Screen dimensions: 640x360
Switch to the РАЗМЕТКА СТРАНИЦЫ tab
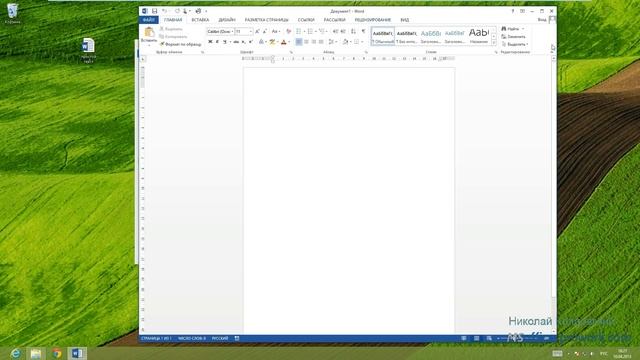coord(267,20)
